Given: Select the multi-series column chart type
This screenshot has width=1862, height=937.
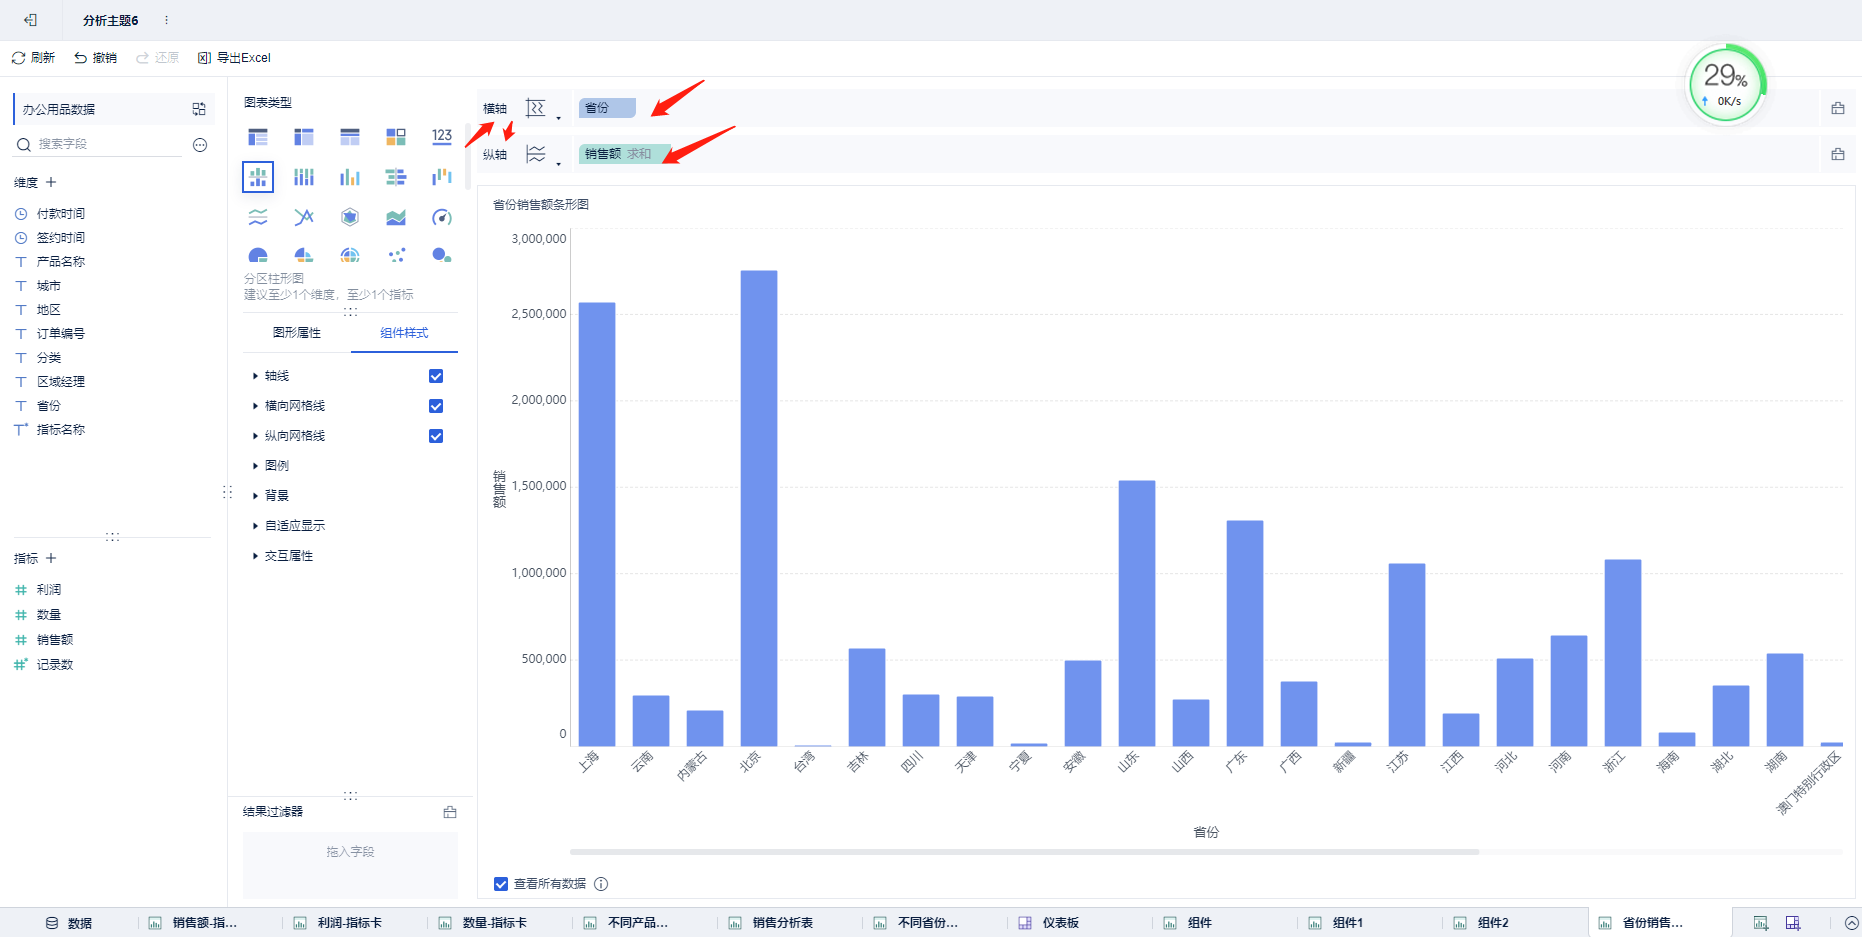Looking at the screenshot, I should (350, 177).
